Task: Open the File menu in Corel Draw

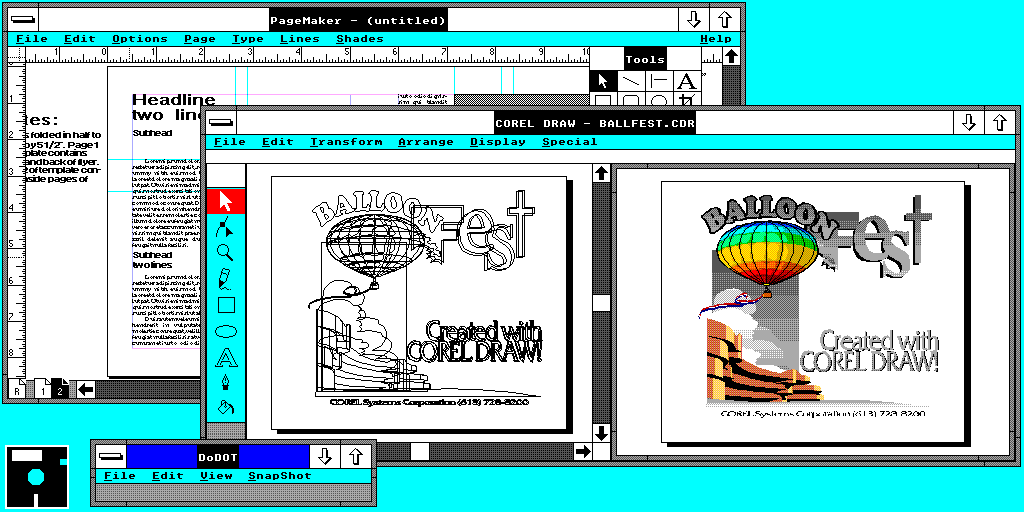Action: click(230, 142)
